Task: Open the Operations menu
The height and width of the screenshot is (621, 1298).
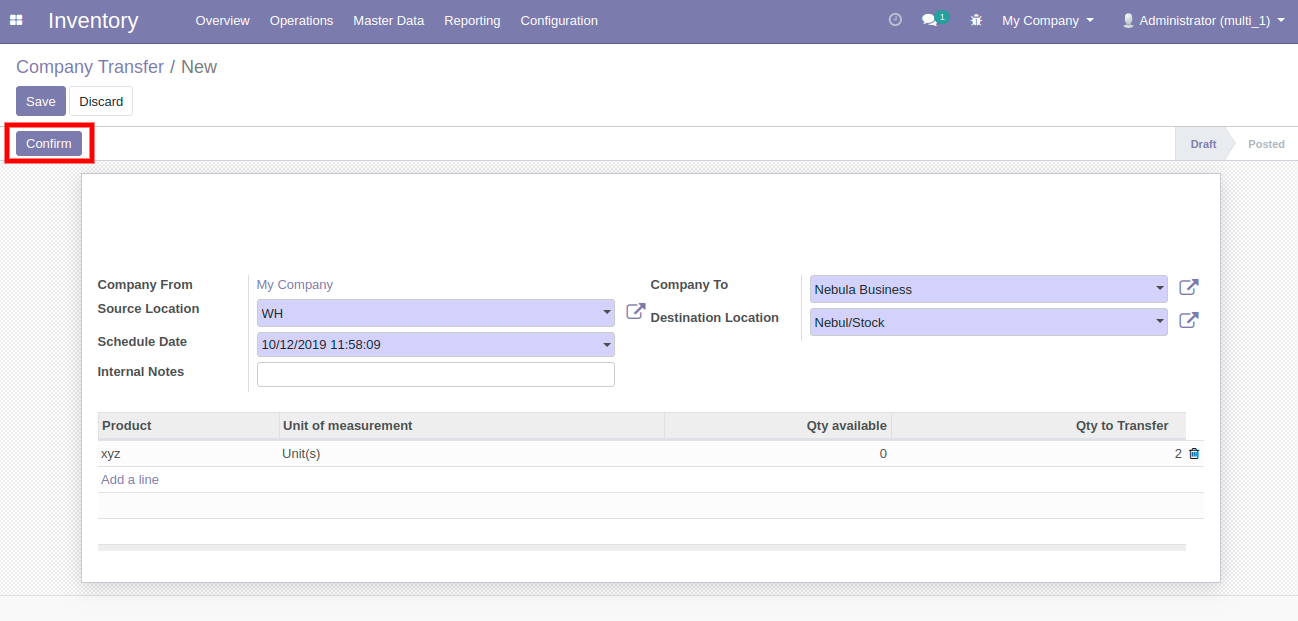Action: tap(301, 20)
